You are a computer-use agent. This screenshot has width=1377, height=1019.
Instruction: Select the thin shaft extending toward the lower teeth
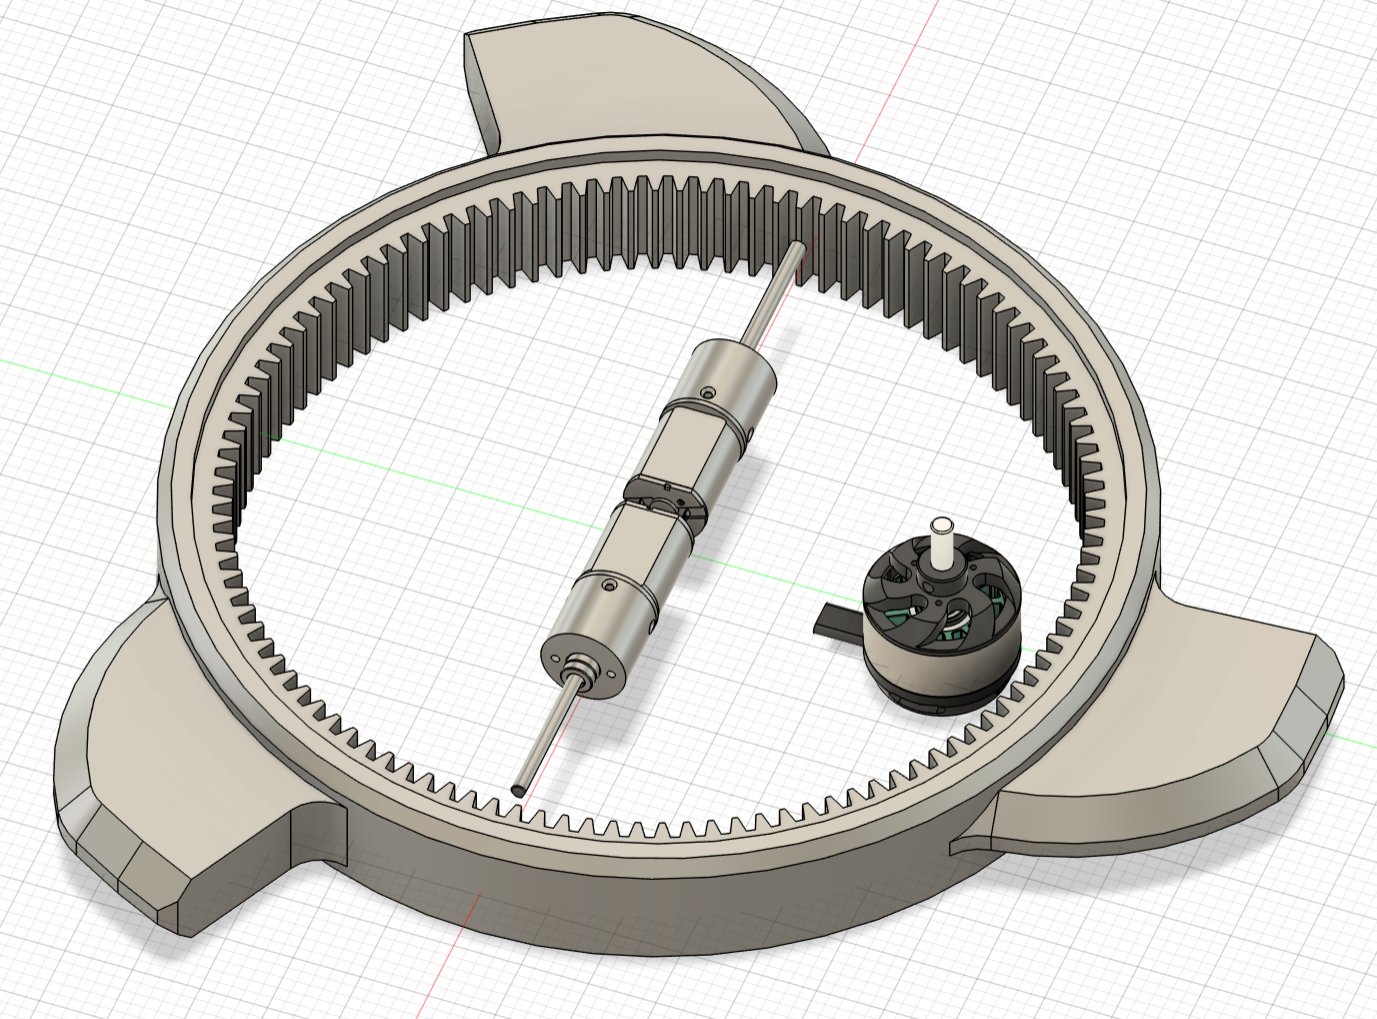pyautogui.click(x=547, y=735)
